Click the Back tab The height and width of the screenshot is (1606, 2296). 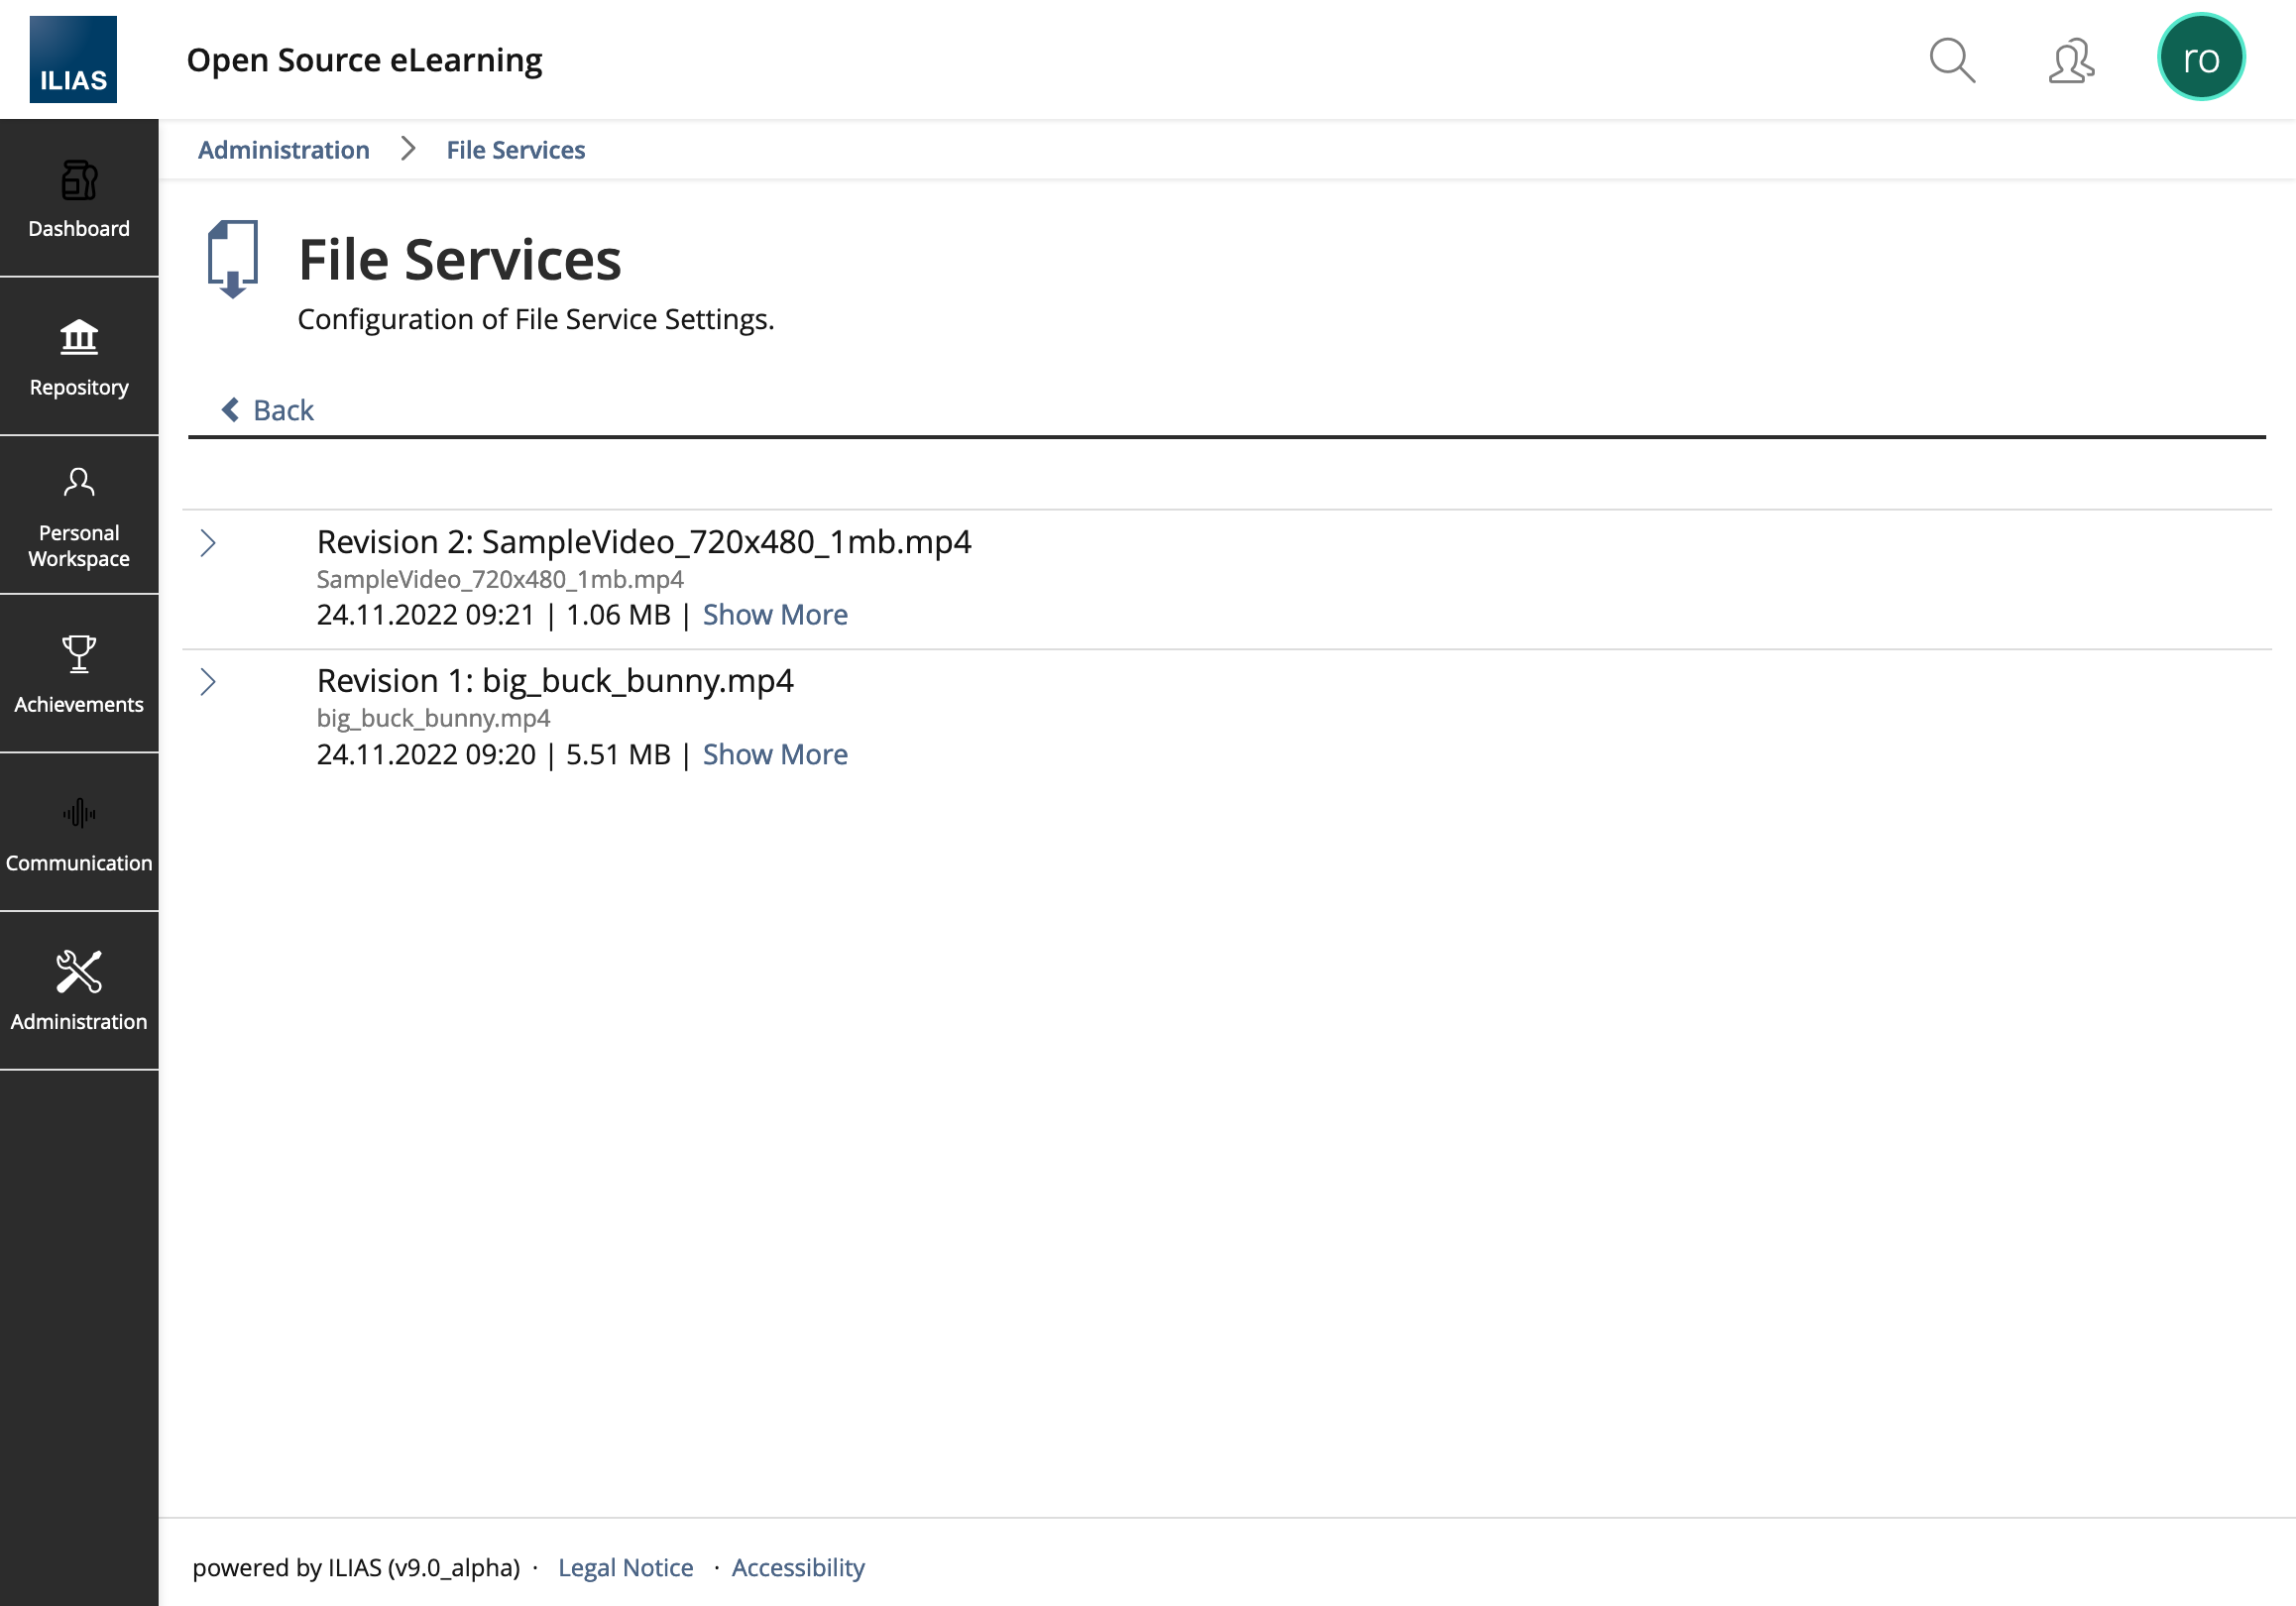pos(267,410)
